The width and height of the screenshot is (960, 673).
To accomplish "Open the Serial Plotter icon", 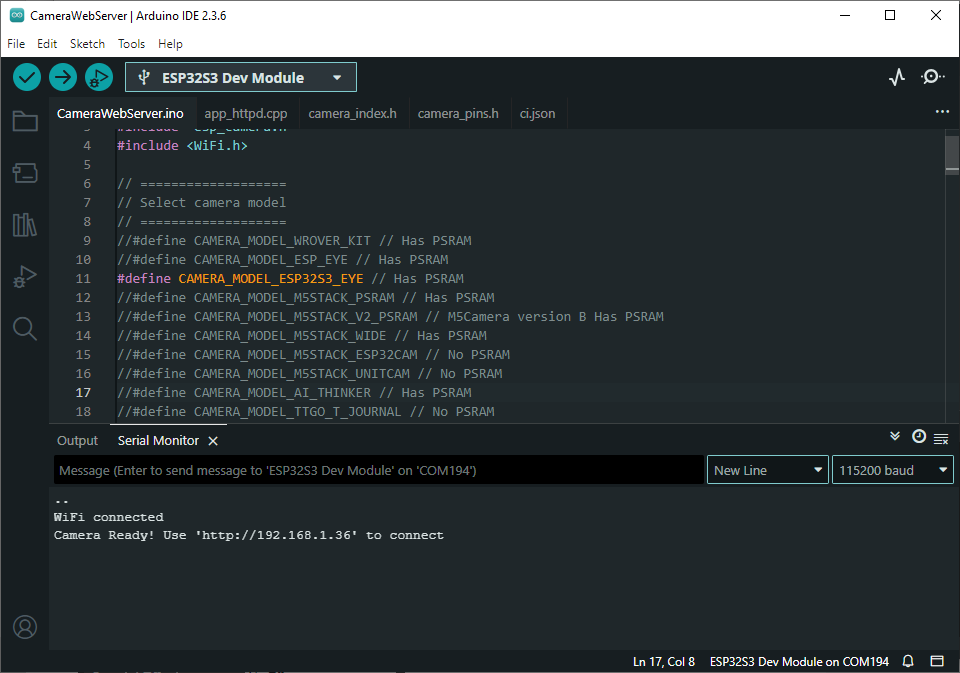I will pos(897,77).
